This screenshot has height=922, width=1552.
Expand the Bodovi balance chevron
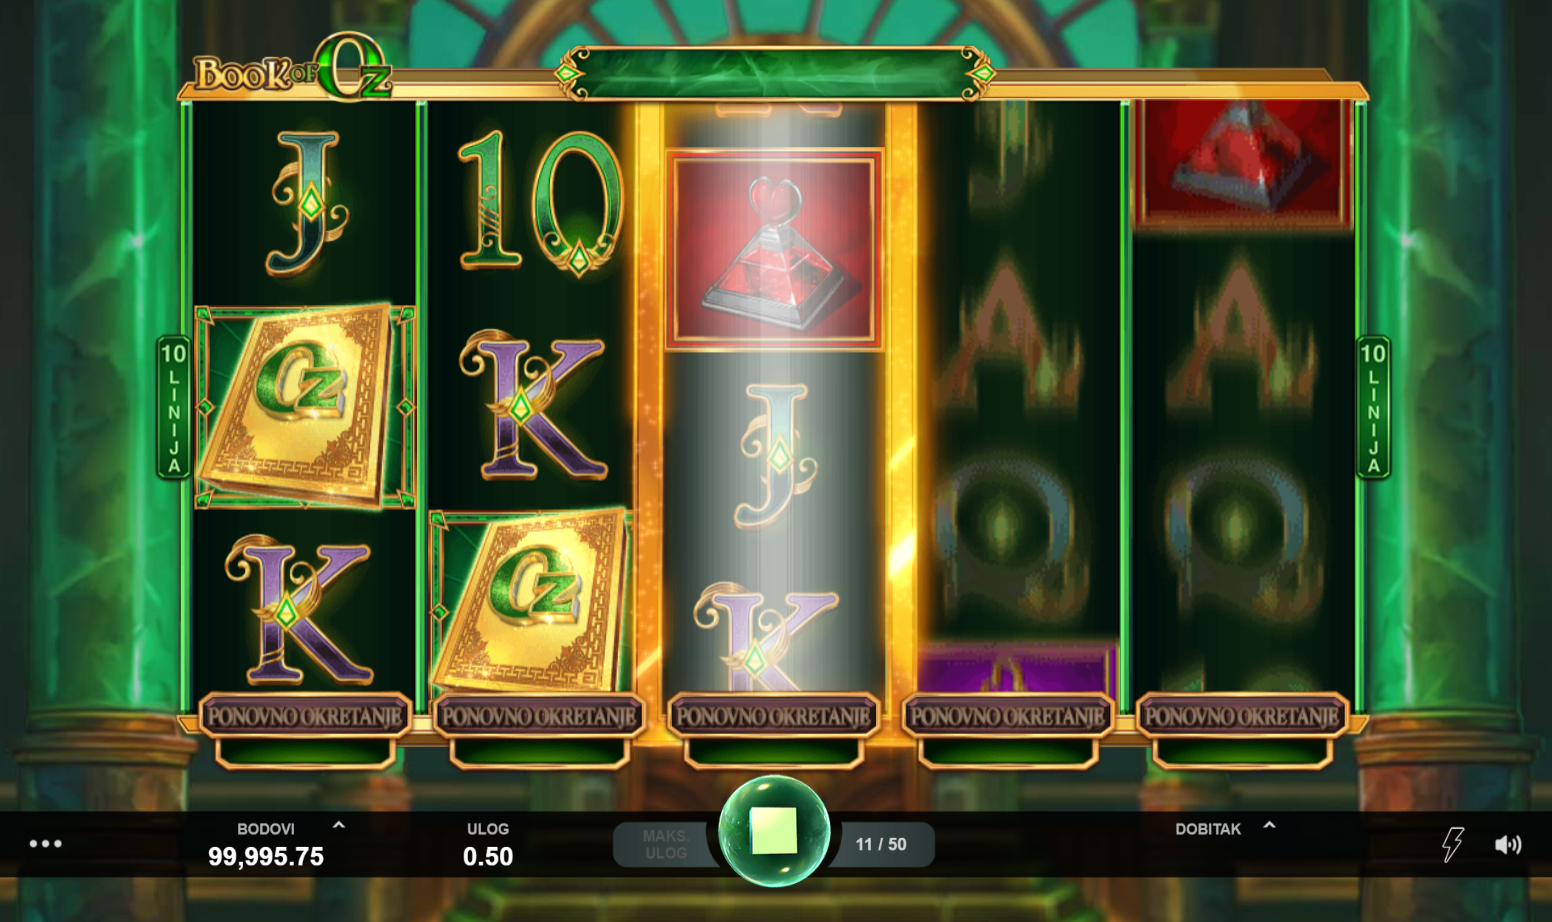[338, 826]
